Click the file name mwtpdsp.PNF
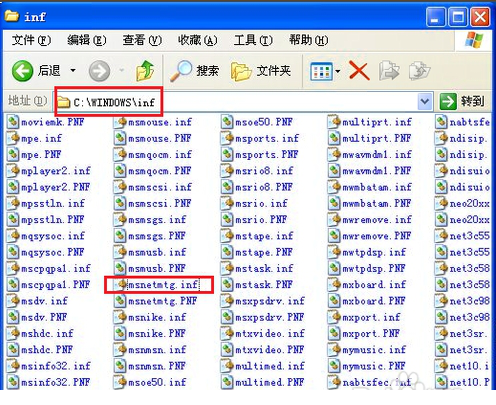496x405 pixels. (374, 269)
